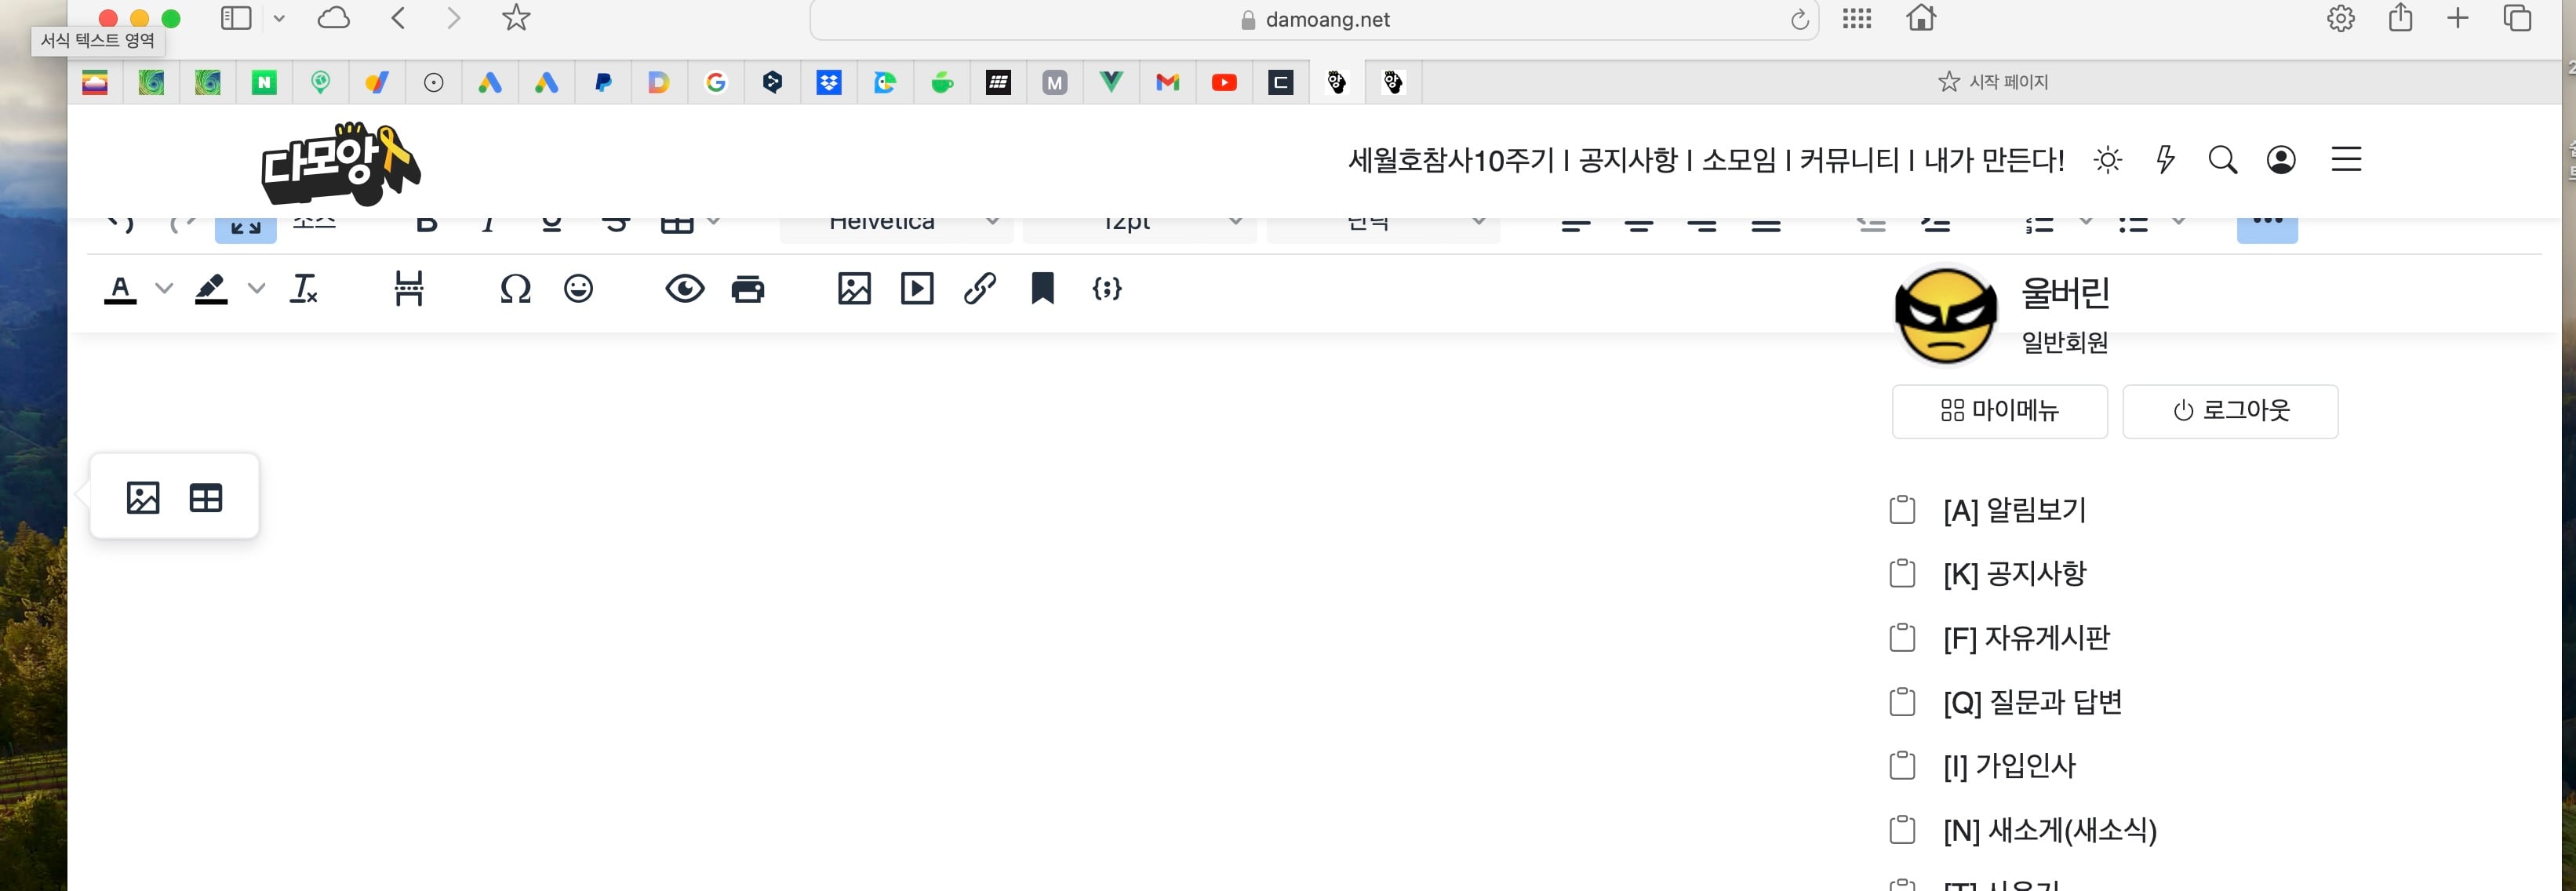Click the Damoang site logo
This screenshot has height=891, width=2576.
pos(340,163)
